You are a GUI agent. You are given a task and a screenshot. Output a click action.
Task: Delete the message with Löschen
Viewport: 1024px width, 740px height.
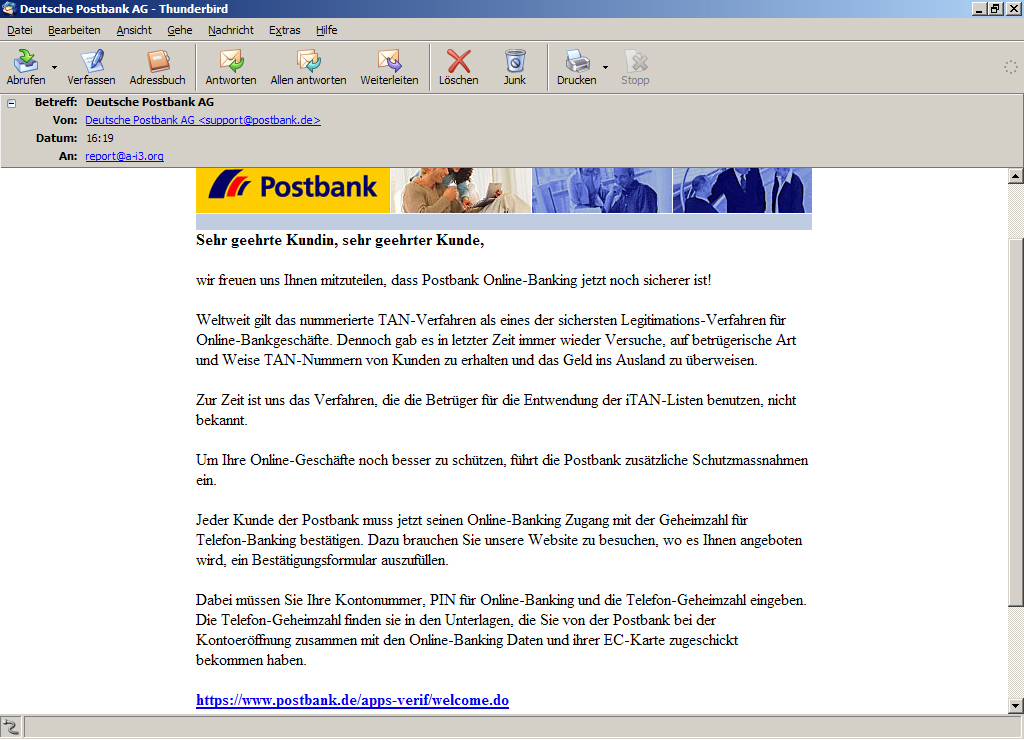click(458, 67)
